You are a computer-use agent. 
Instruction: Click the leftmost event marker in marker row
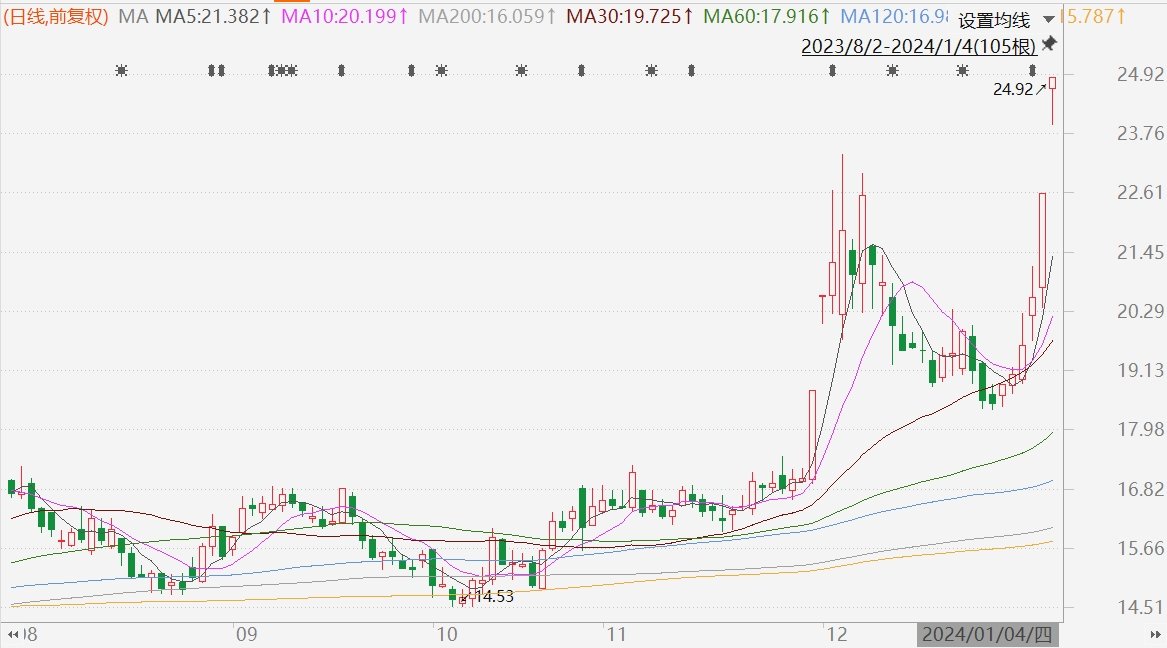click(x=121, y=70)
